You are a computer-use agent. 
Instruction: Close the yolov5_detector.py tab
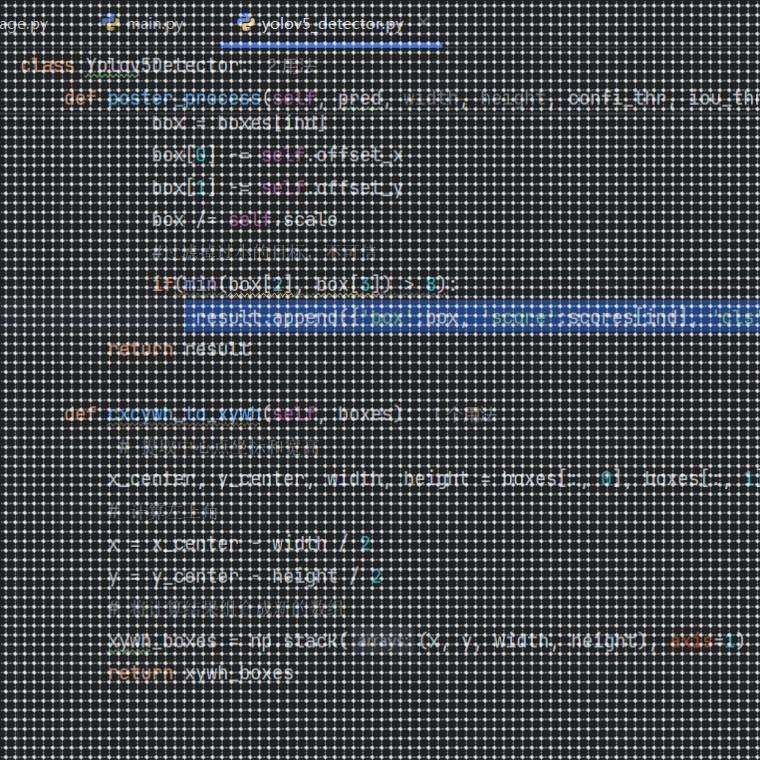423,23
